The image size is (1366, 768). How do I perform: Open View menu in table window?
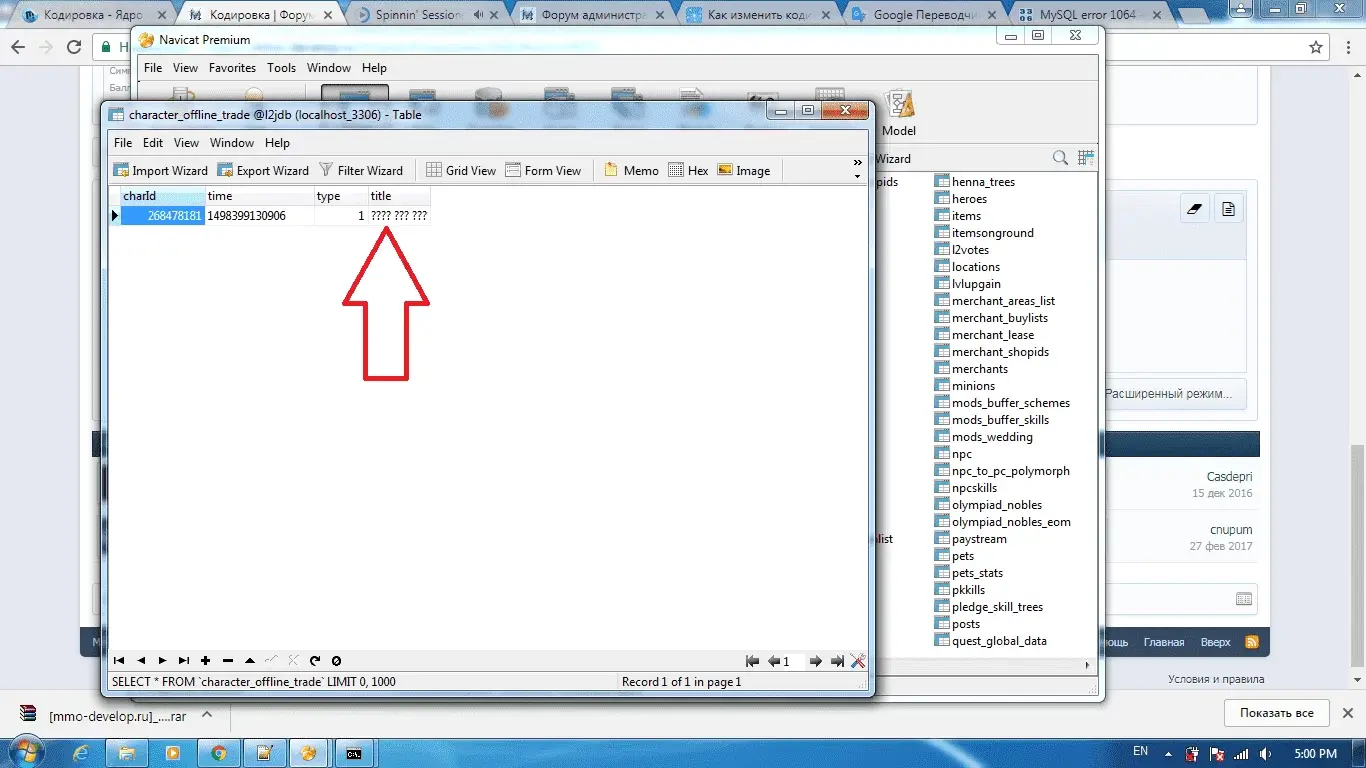[186, 143]
